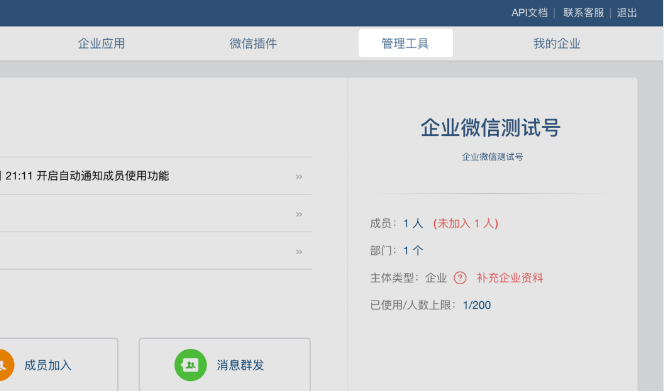Click the 补充企业资料 link
664x391 pixels.
tap(510, 278)
